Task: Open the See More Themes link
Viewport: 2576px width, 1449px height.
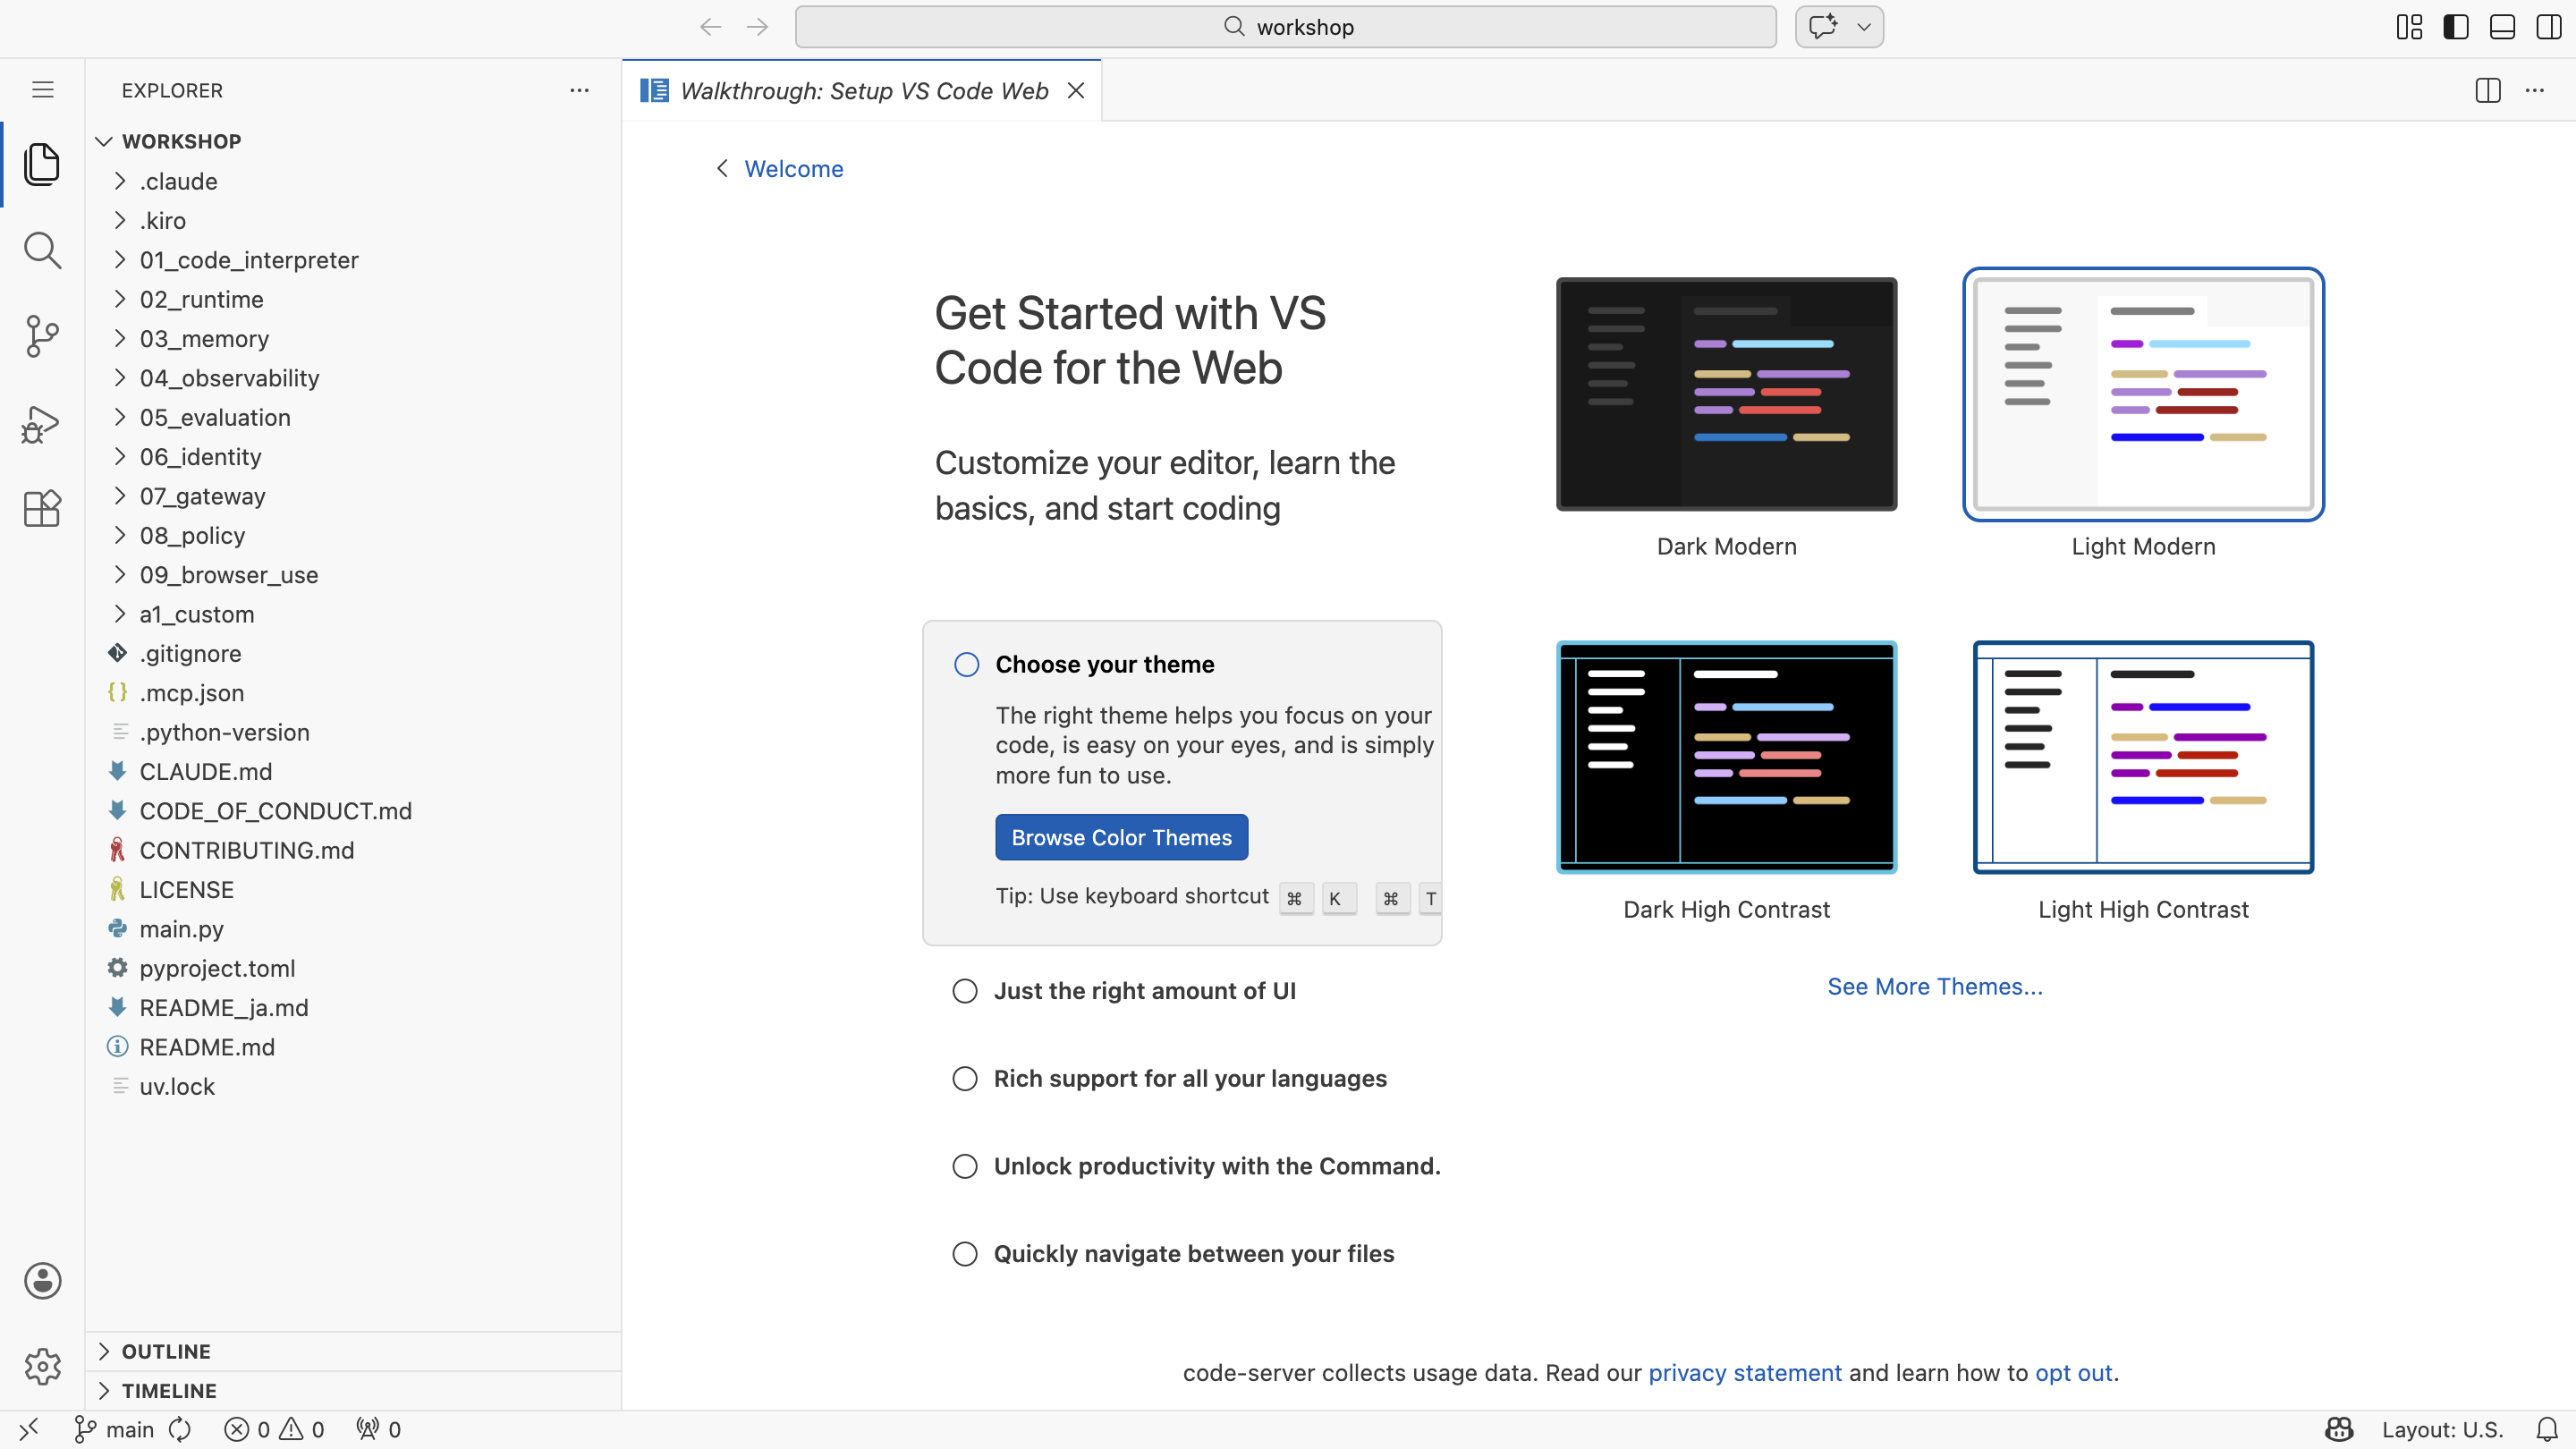Action: tap(1934, 986)
